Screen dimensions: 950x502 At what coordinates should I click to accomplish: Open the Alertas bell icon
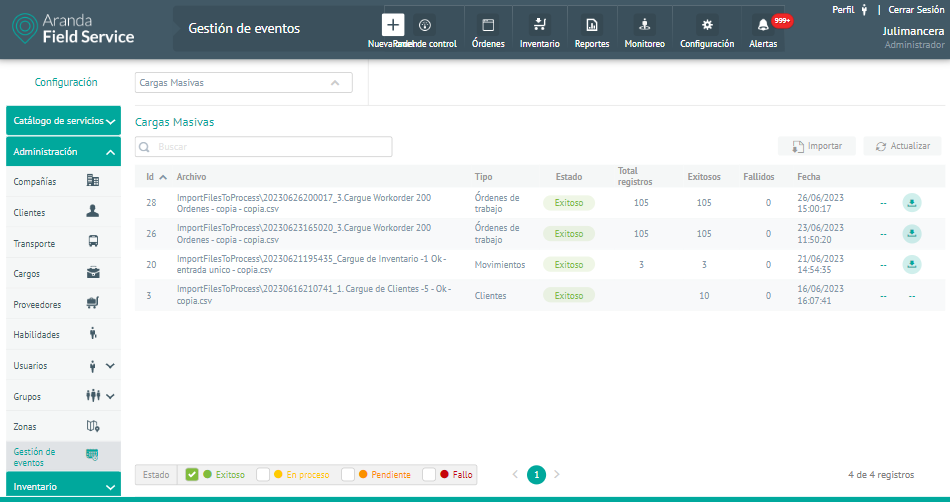coord(763,25)
